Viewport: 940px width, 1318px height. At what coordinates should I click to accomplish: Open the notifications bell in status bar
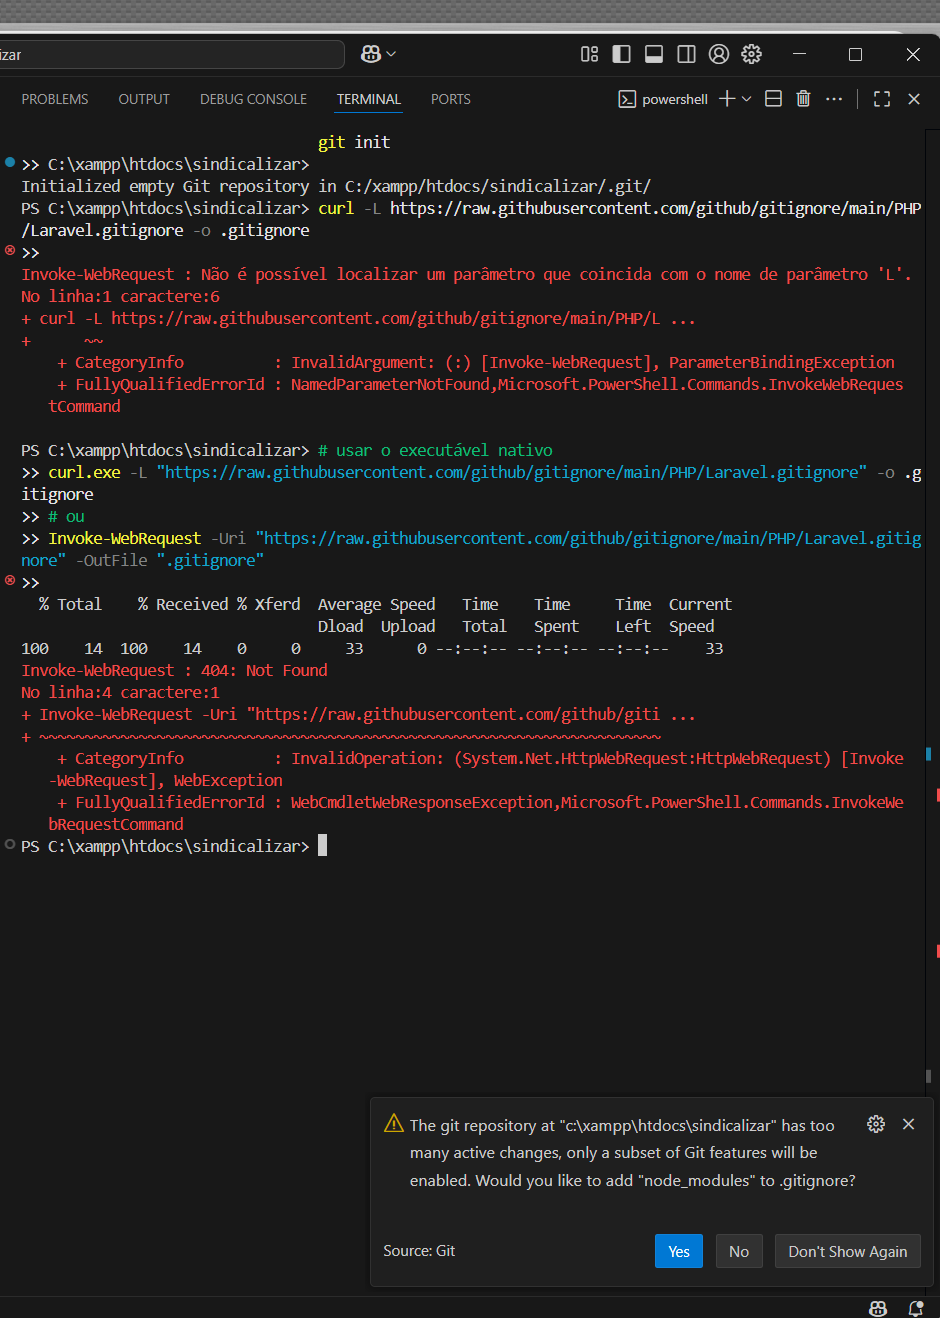(x=915, y=1308)
